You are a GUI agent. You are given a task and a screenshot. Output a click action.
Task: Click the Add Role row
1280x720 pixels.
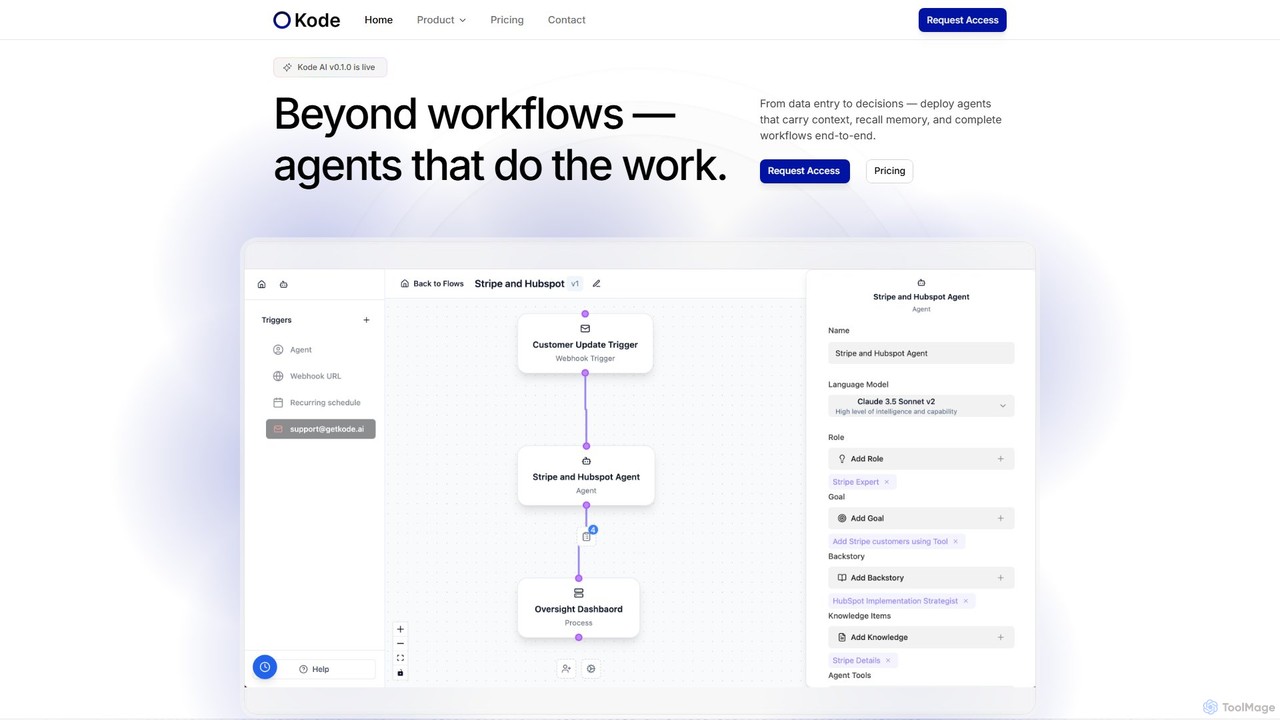(x=921, y=459)
